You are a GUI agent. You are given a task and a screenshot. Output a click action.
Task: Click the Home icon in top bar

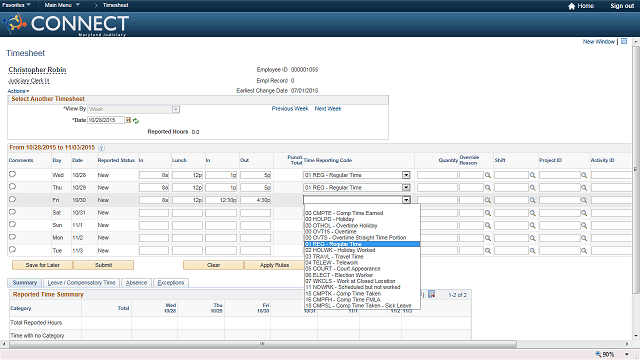[571, 6]
